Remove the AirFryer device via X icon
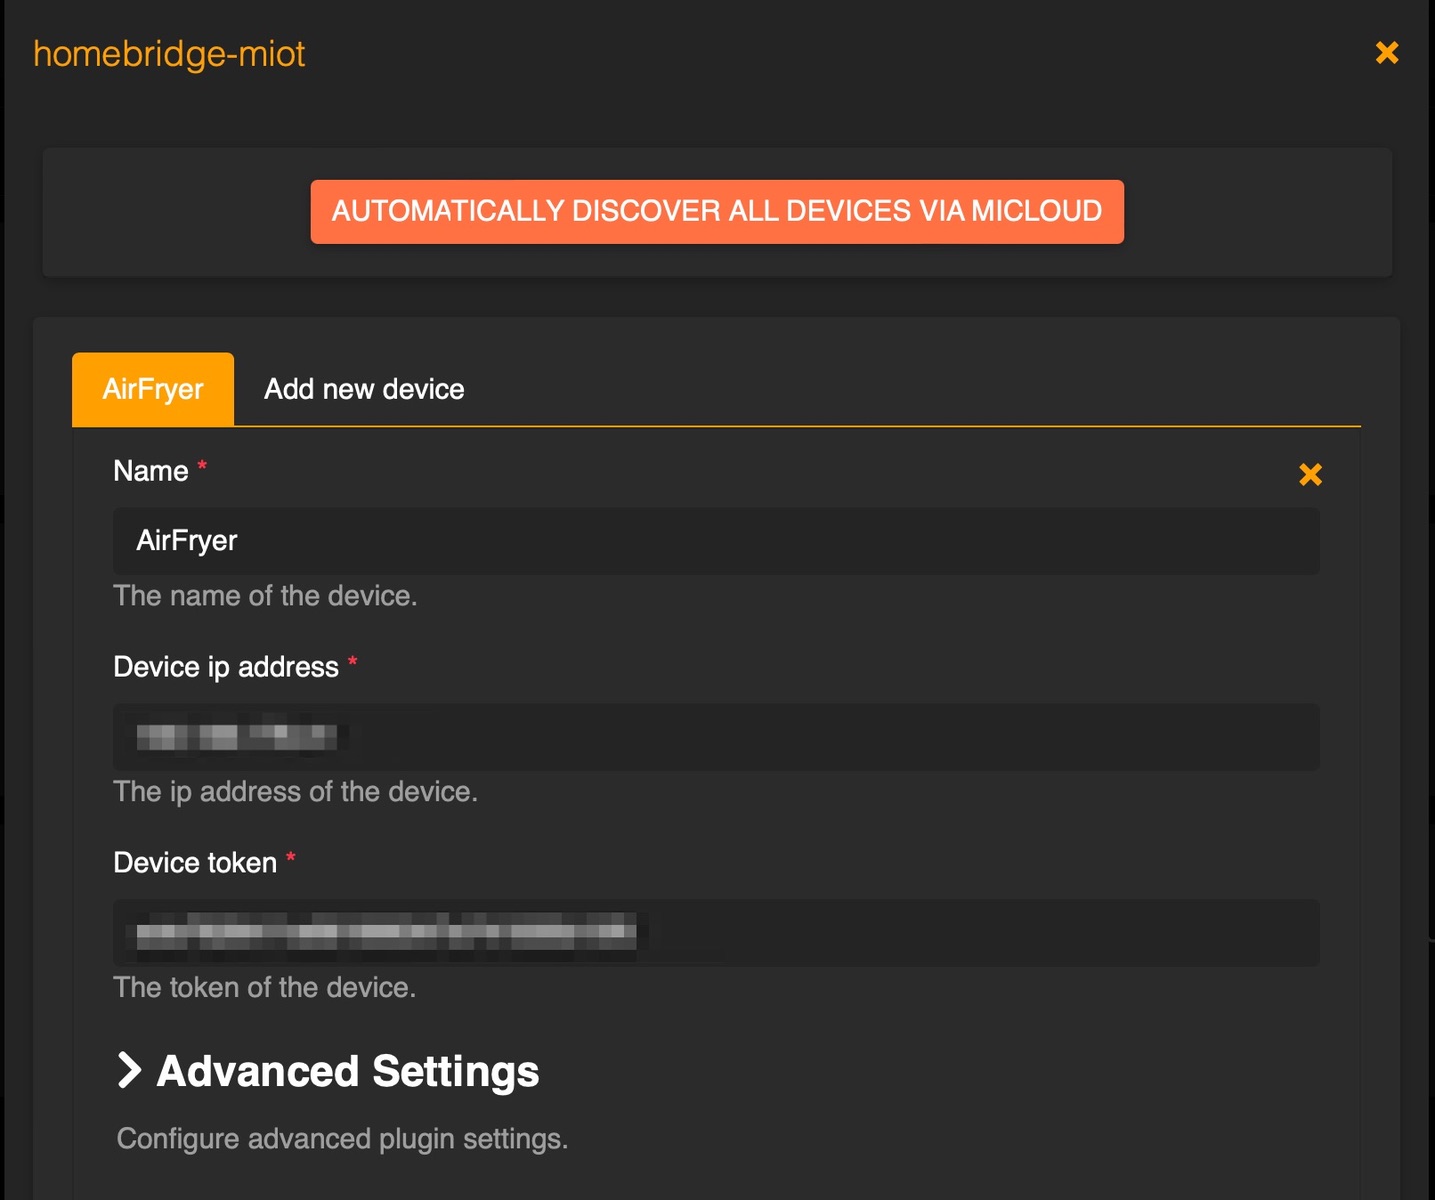Image resolution: width=1435 pixels, height=1200 pixels. click(x=1310, y=474)
